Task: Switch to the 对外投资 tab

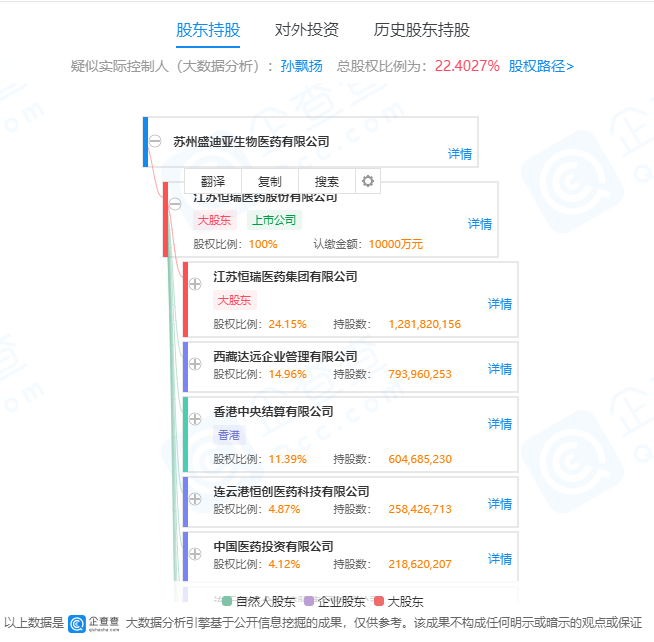Action: tap(307, 30)
